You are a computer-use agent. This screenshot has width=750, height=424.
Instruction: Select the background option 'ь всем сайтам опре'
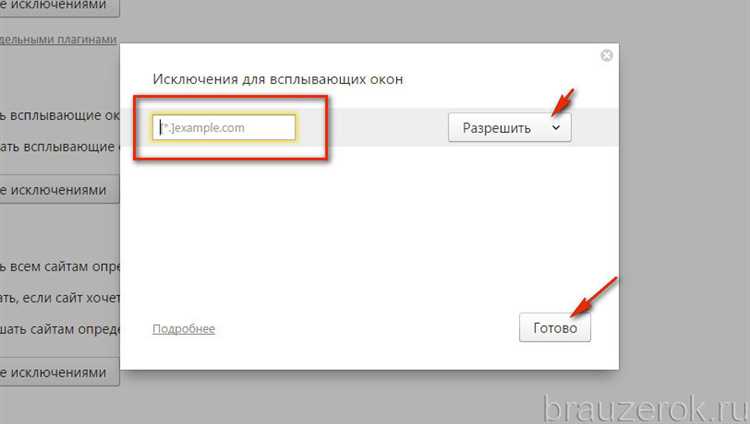pyautogui.click(x=60, y=267)
